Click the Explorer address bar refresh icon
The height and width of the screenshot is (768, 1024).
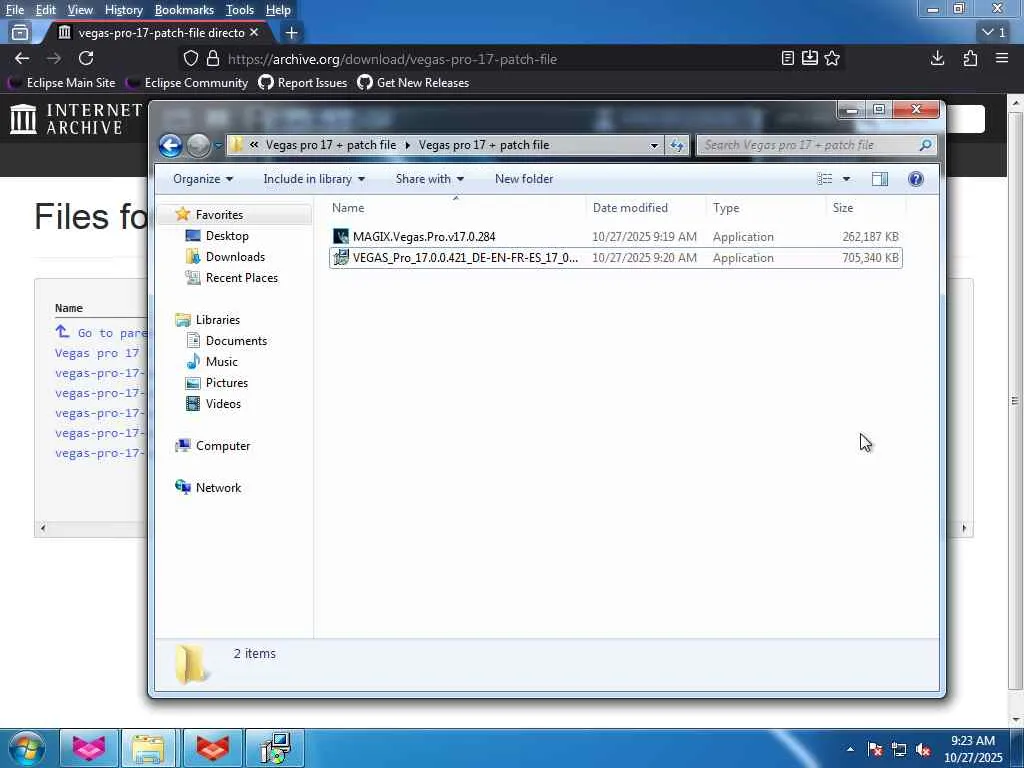point(677,145)
